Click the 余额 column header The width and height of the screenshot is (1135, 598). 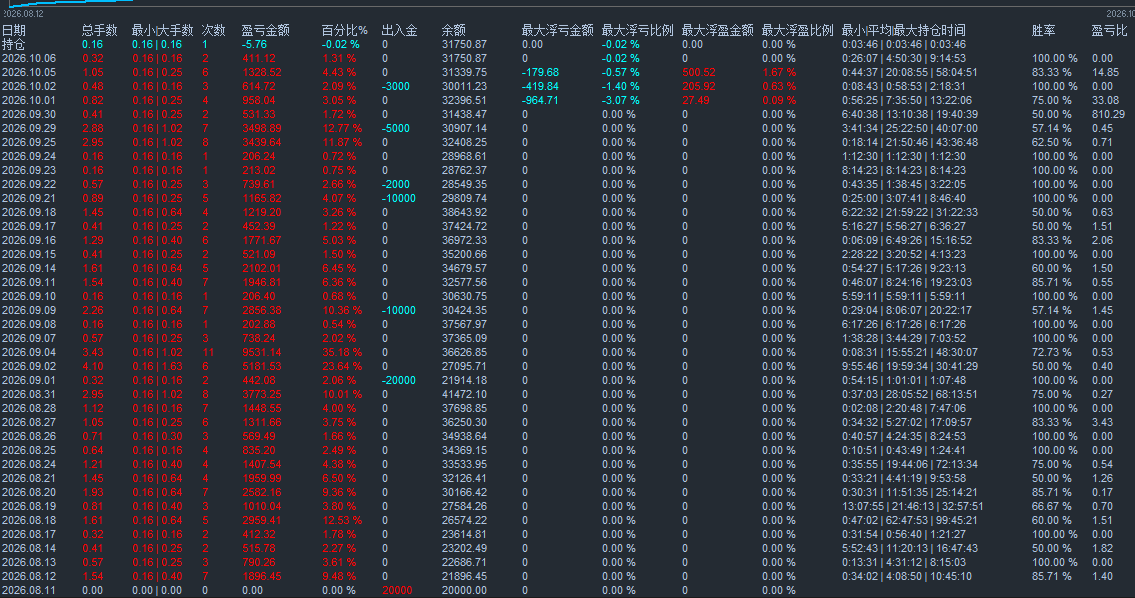(453, 30)
